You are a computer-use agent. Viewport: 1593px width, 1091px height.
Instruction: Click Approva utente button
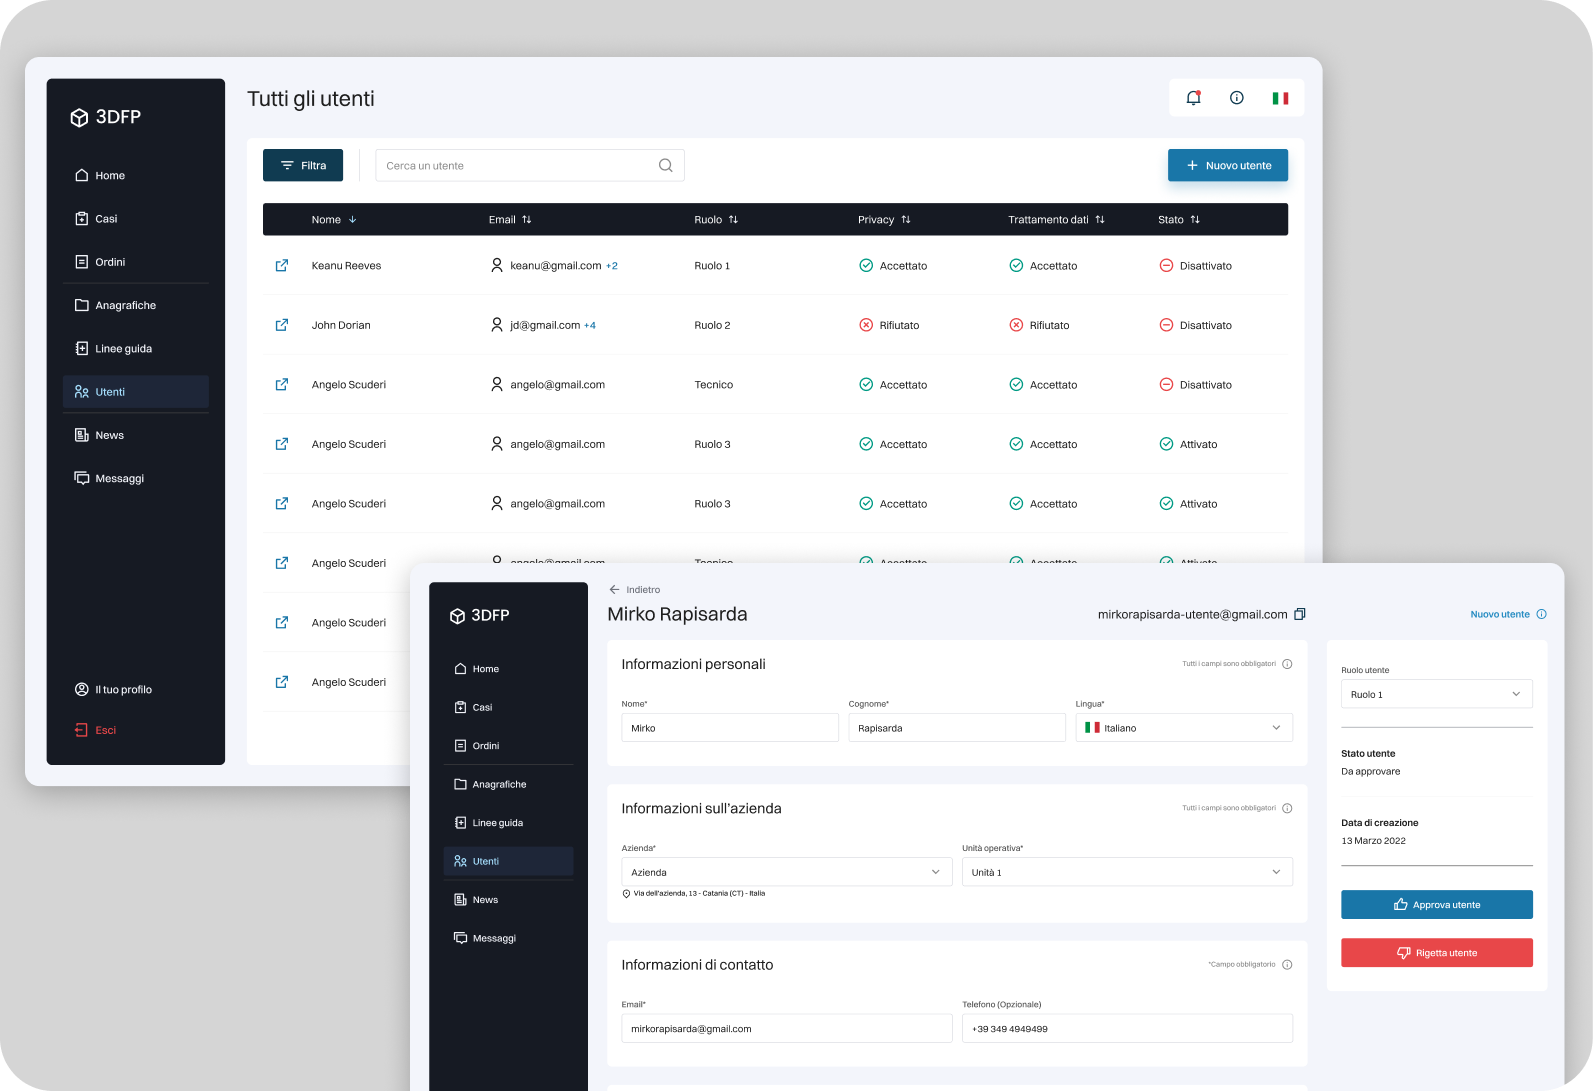tap(1436, 905)
